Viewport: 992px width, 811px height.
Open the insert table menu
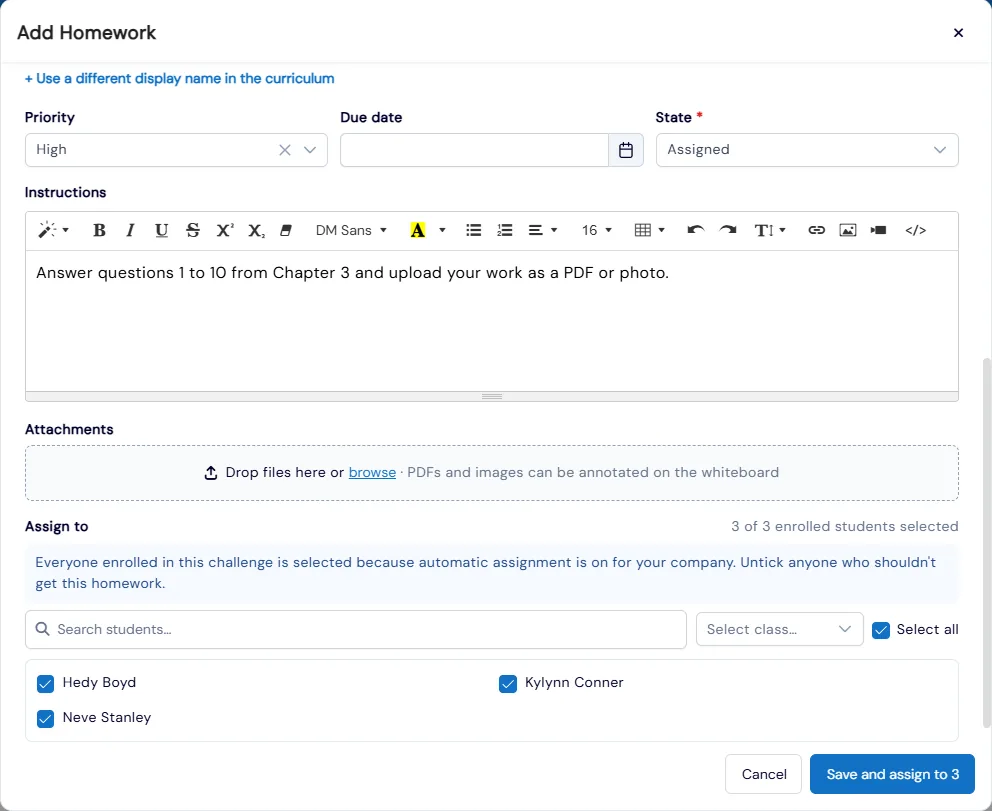click(x=650, y=230)
